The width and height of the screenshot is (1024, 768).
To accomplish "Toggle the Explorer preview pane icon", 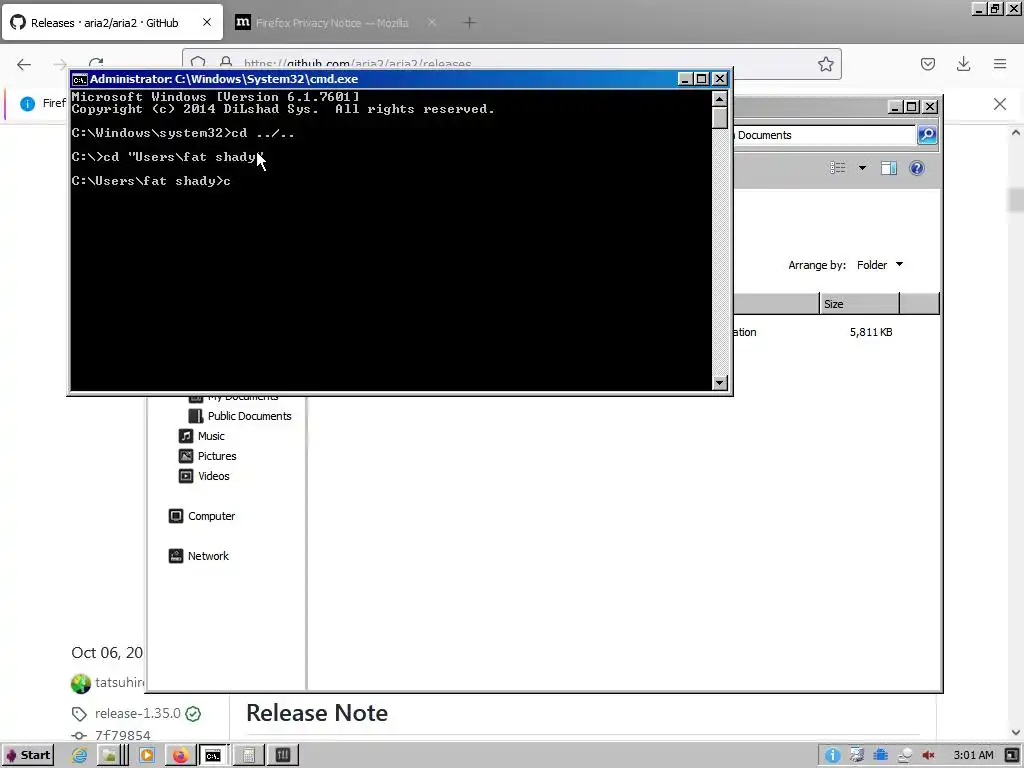I will (x=889, y=168).
